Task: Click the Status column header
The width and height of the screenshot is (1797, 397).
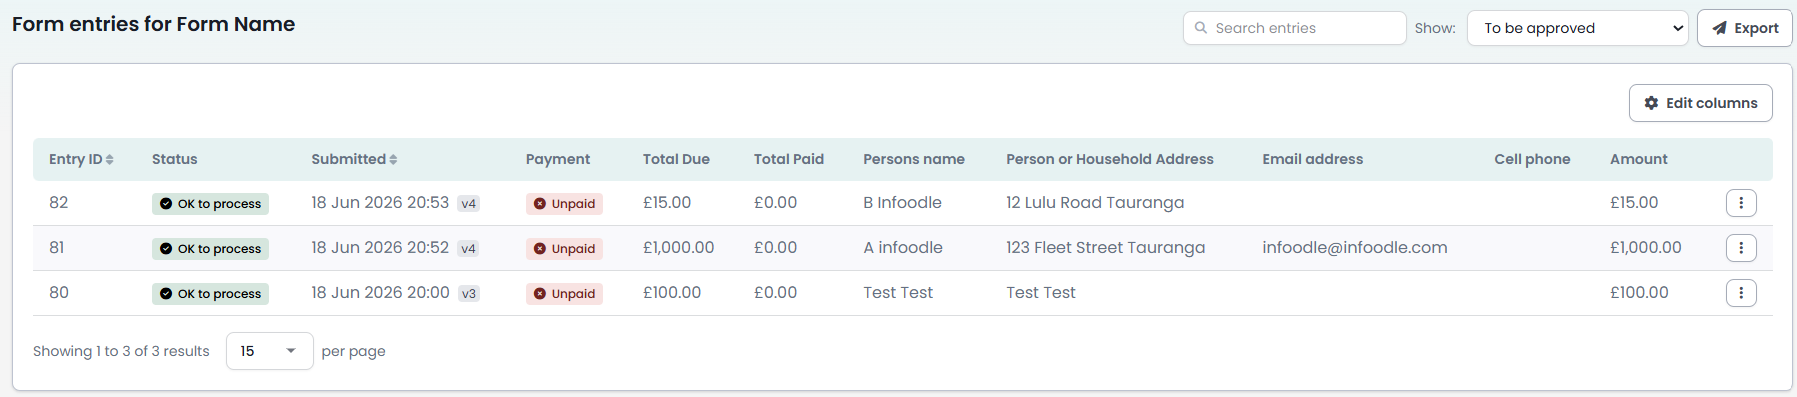Action: 175,159
